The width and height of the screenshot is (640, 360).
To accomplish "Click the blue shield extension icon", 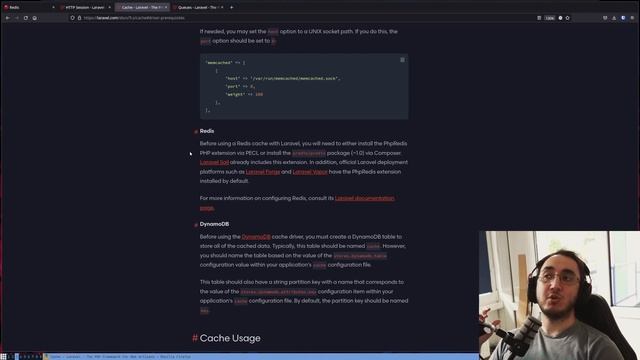I will click(623, 18).
